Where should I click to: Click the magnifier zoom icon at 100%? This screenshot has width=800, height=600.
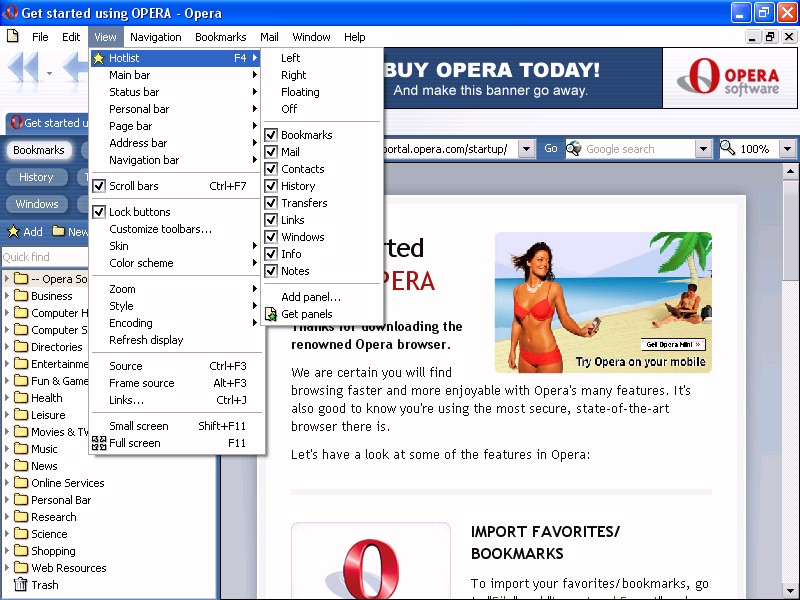(728, 149)
